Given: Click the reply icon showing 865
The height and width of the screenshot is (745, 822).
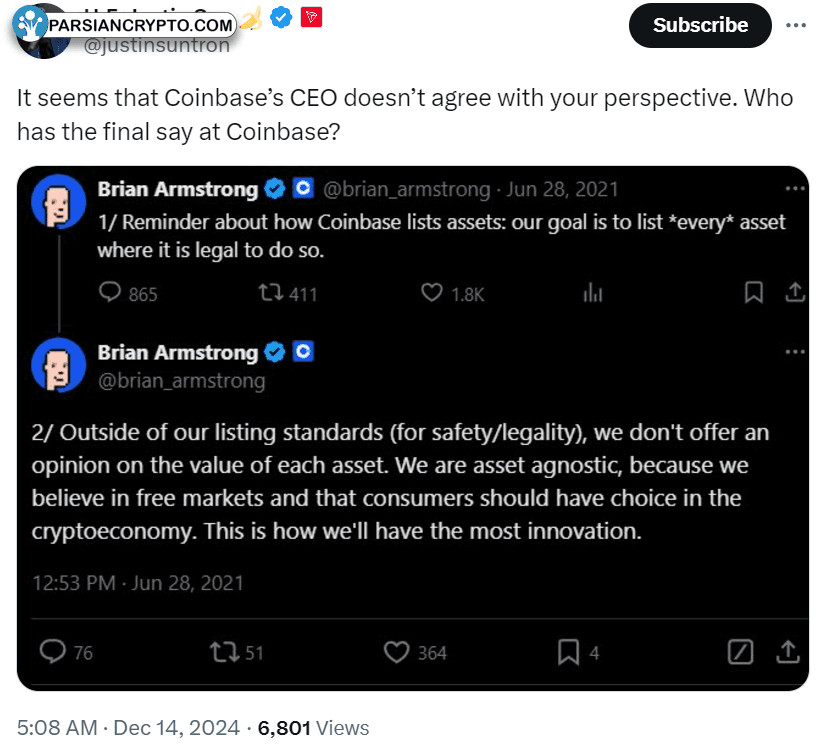Looking at the screenshot, I should tap(110, 293).
